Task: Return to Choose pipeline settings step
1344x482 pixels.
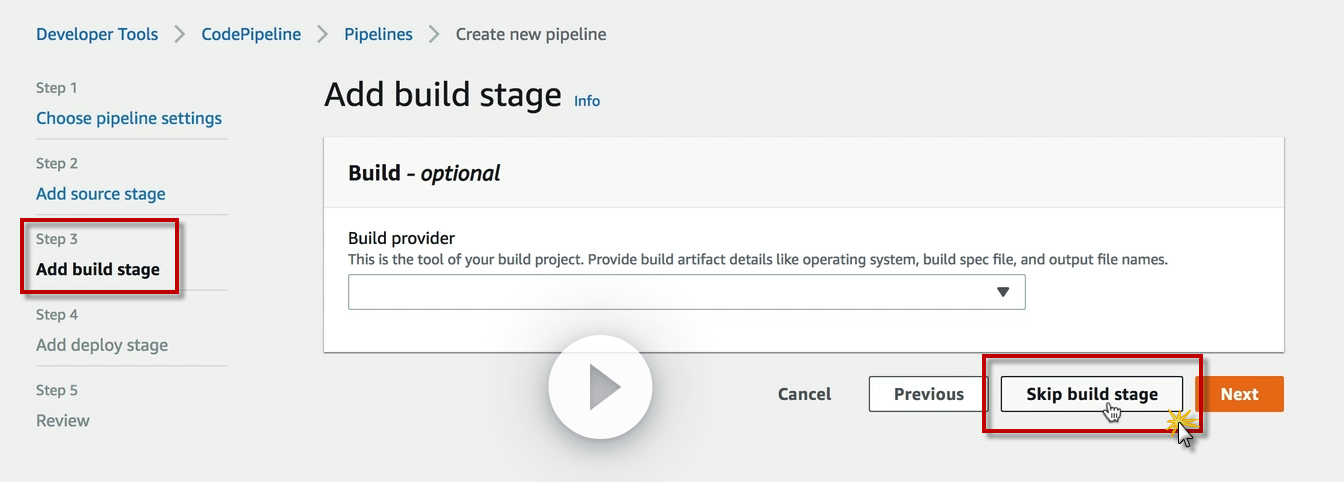Action: coord(129,118)
